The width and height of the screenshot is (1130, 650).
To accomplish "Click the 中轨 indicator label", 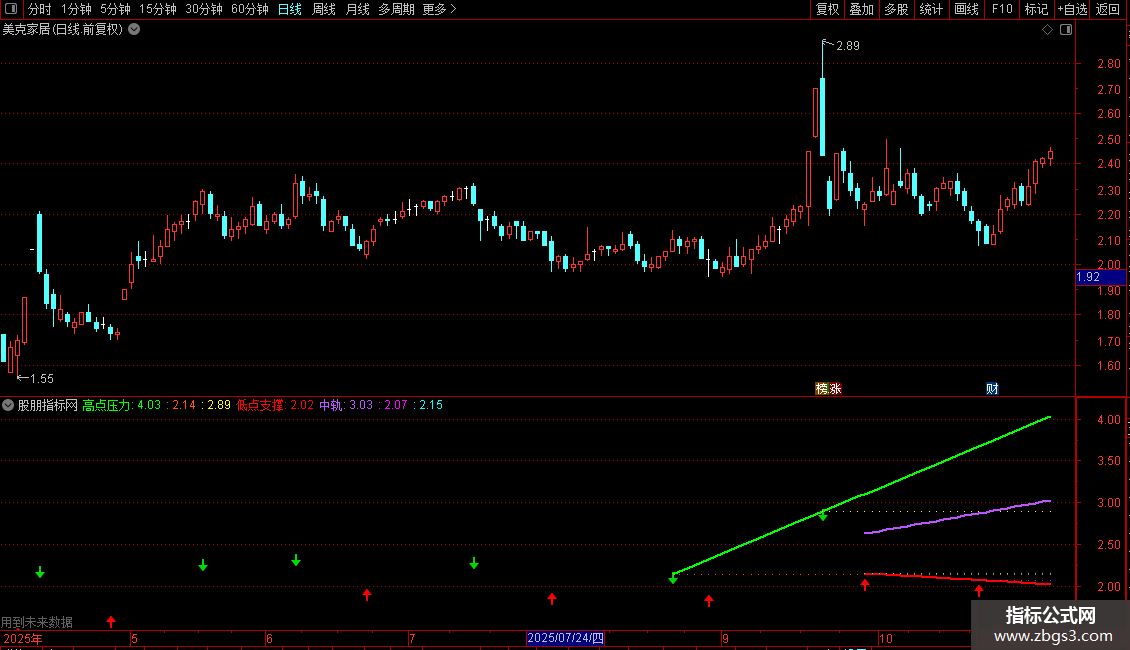I will point(332,405).
